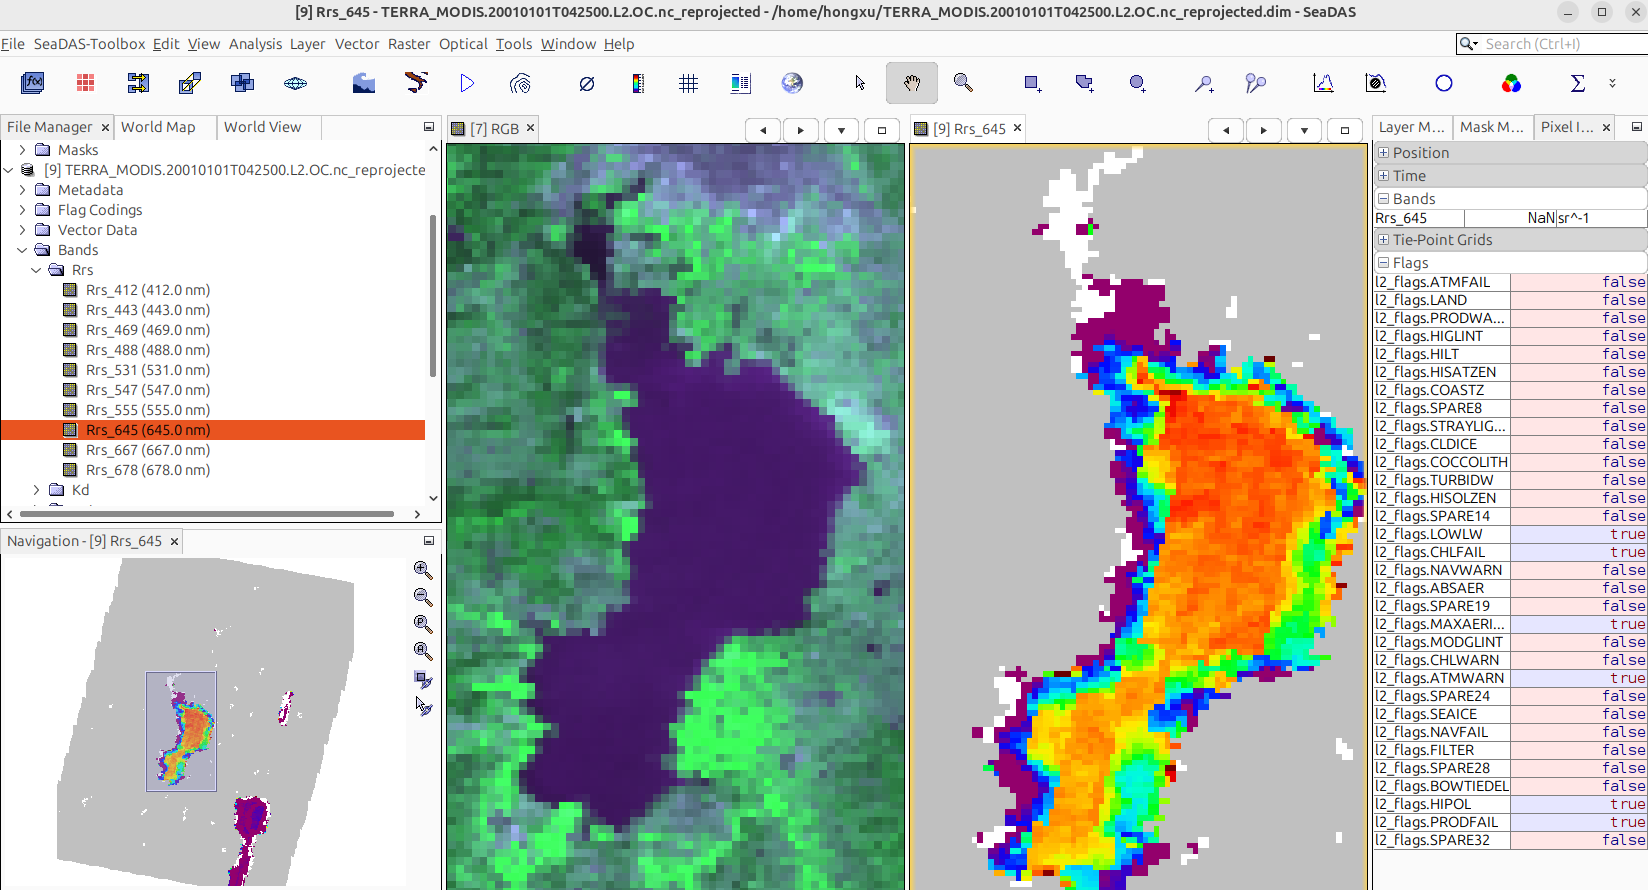Expand the Tie-Point Grids section
1648x890 pixels.
point(1384,240)
